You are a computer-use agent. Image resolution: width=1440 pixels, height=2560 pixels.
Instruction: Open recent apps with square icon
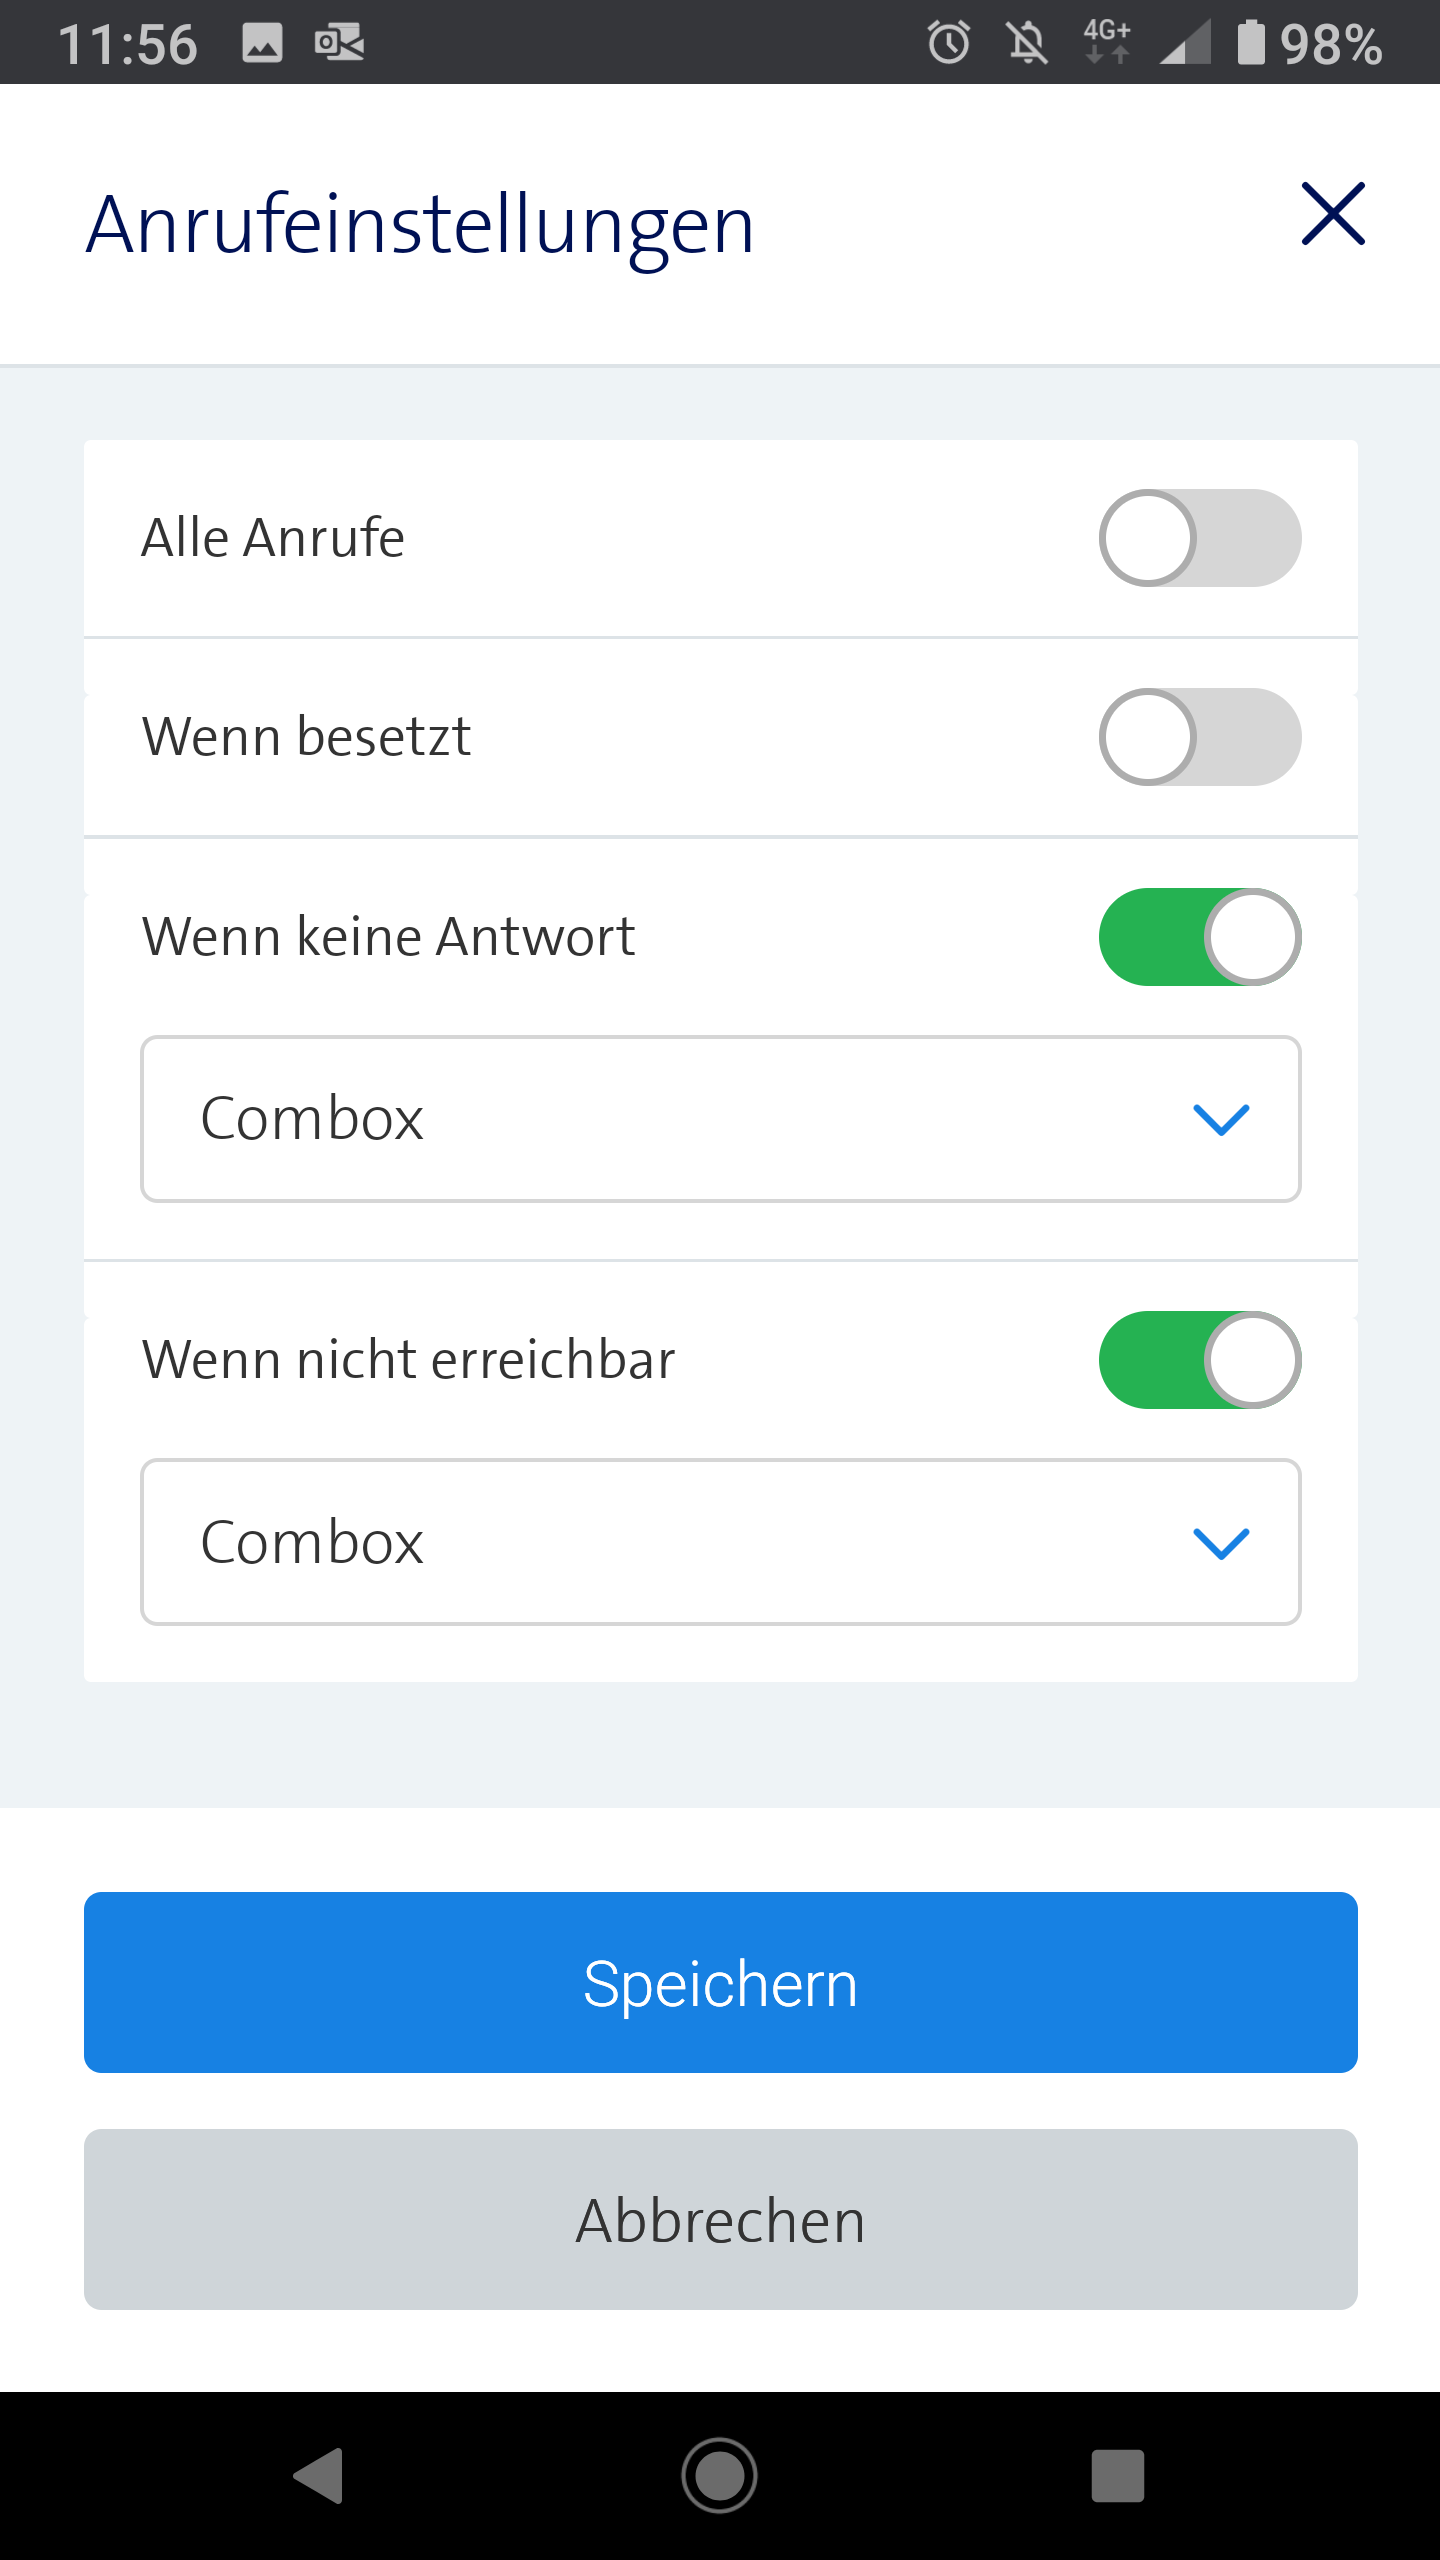point(1117,2475)
